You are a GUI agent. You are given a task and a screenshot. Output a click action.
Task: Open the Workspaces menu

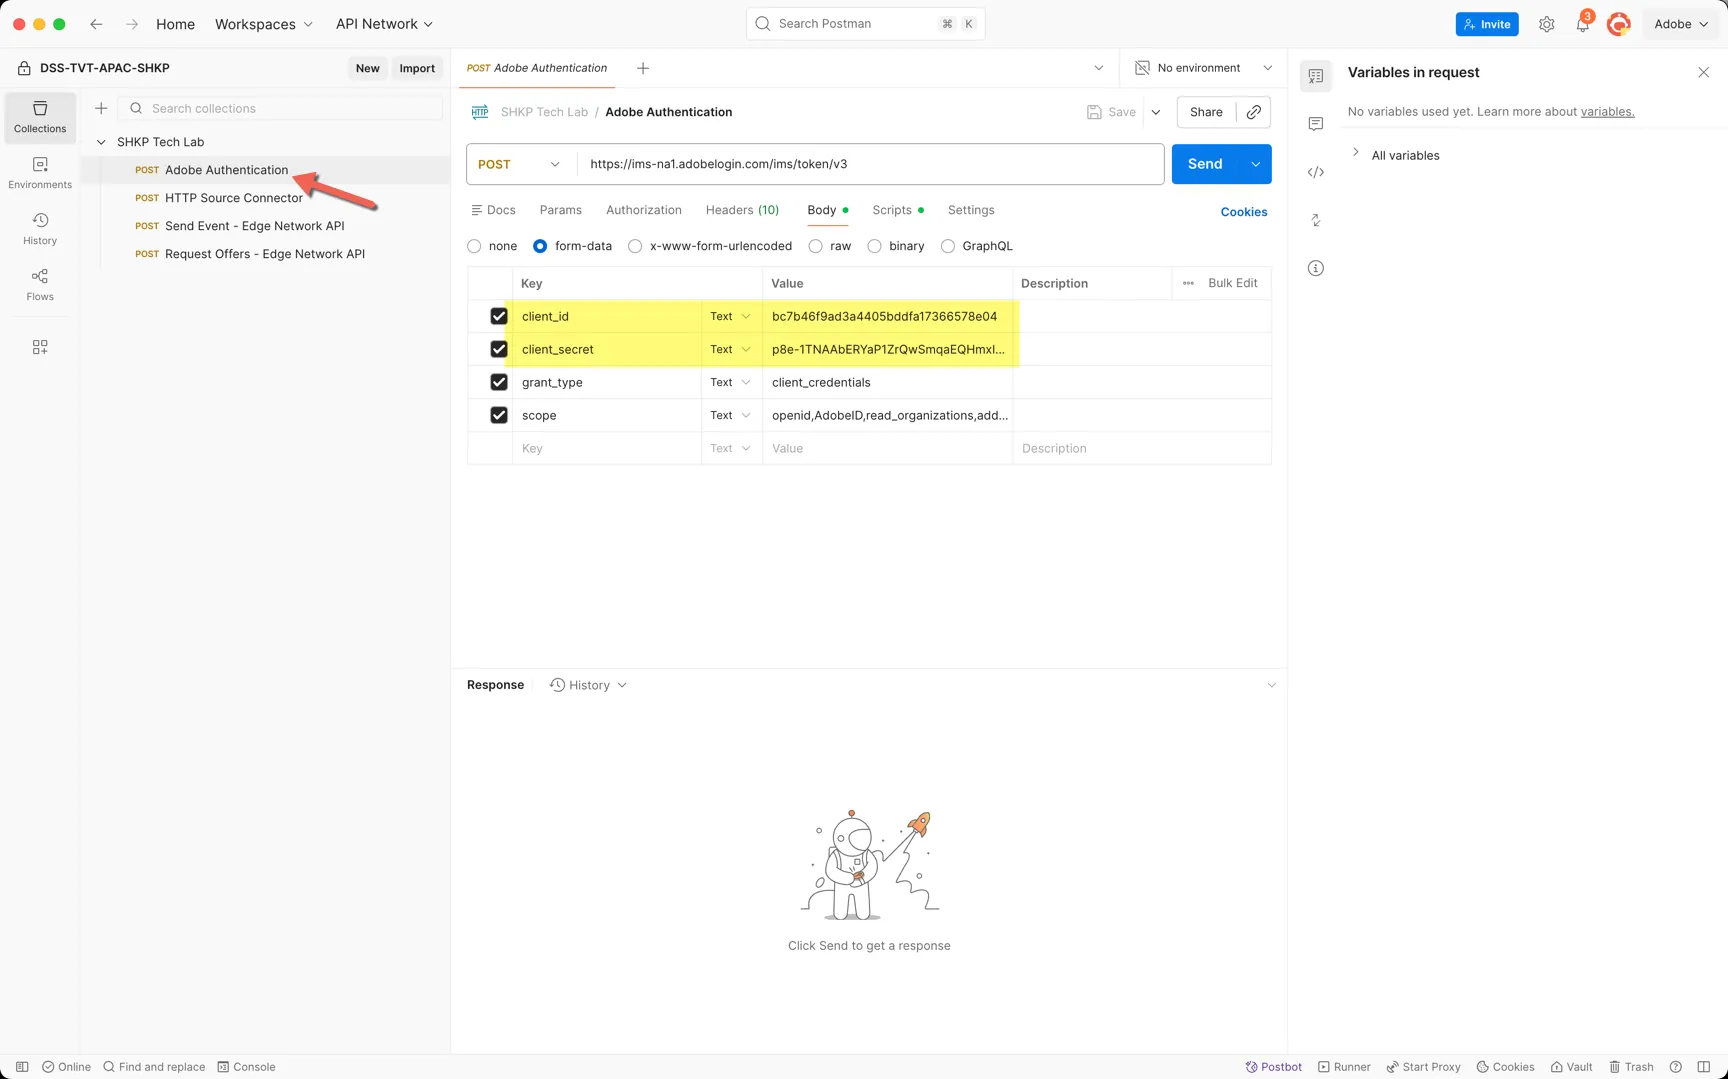coord(264,24)
